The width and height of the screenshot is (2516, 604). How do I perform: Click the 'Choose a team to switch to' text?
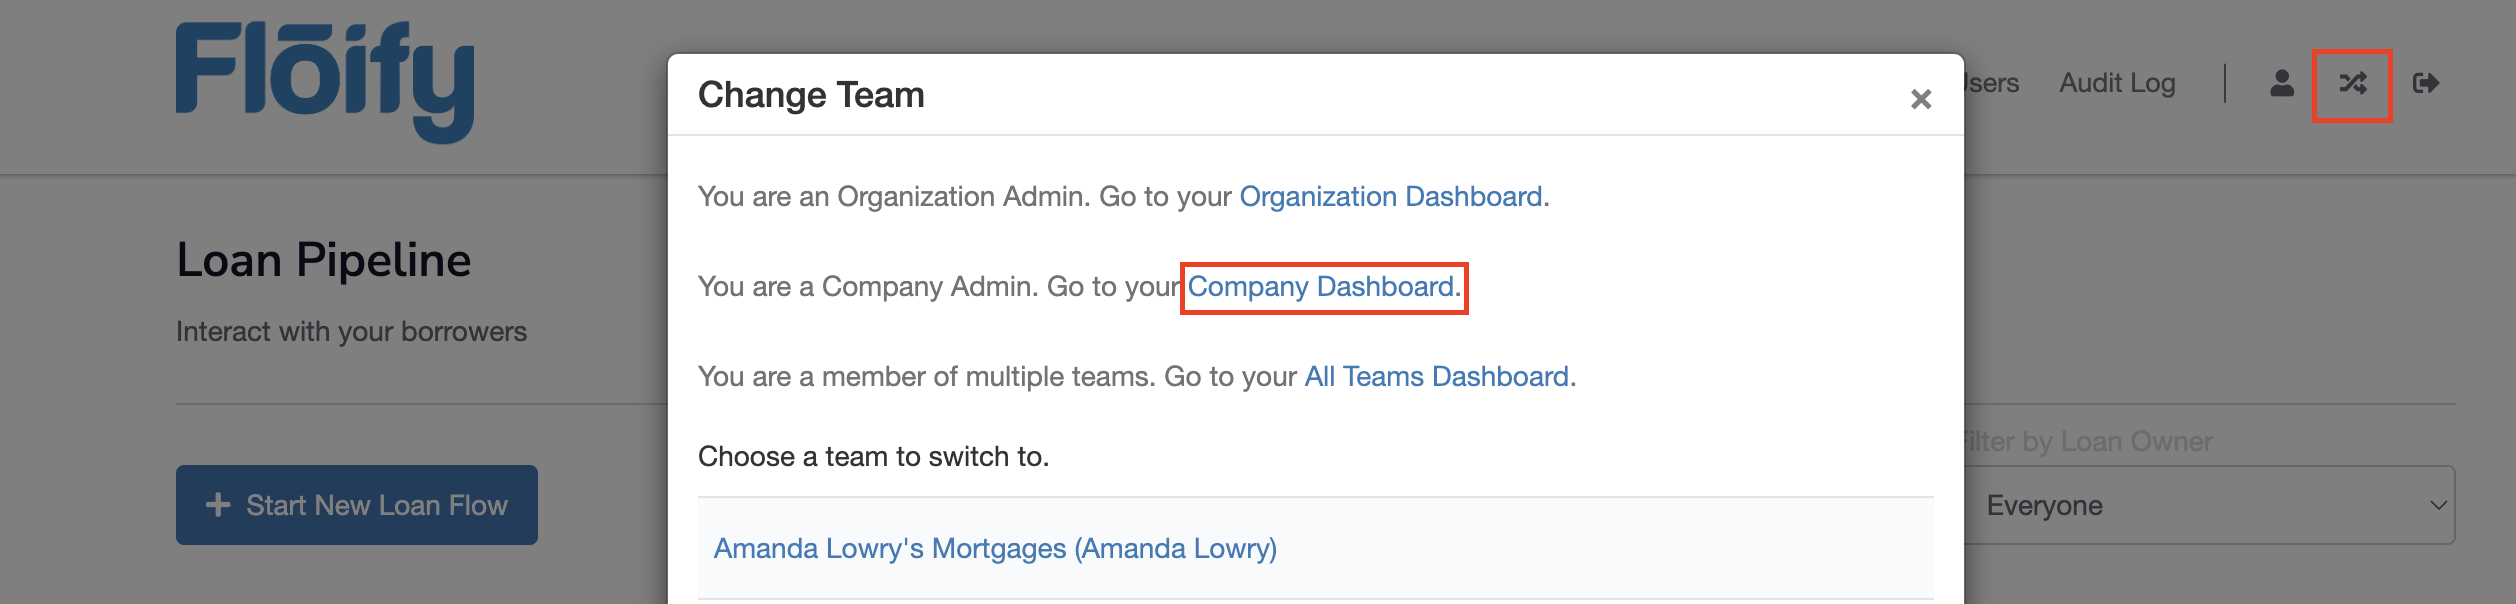873,457
